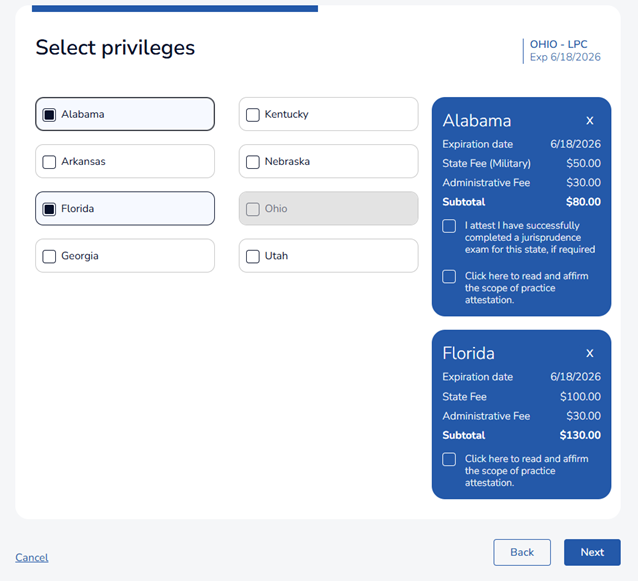Select the Utah checkbox
Image resolution: width=638 pixels, height=581 pixels.
(x=253, y=256)
